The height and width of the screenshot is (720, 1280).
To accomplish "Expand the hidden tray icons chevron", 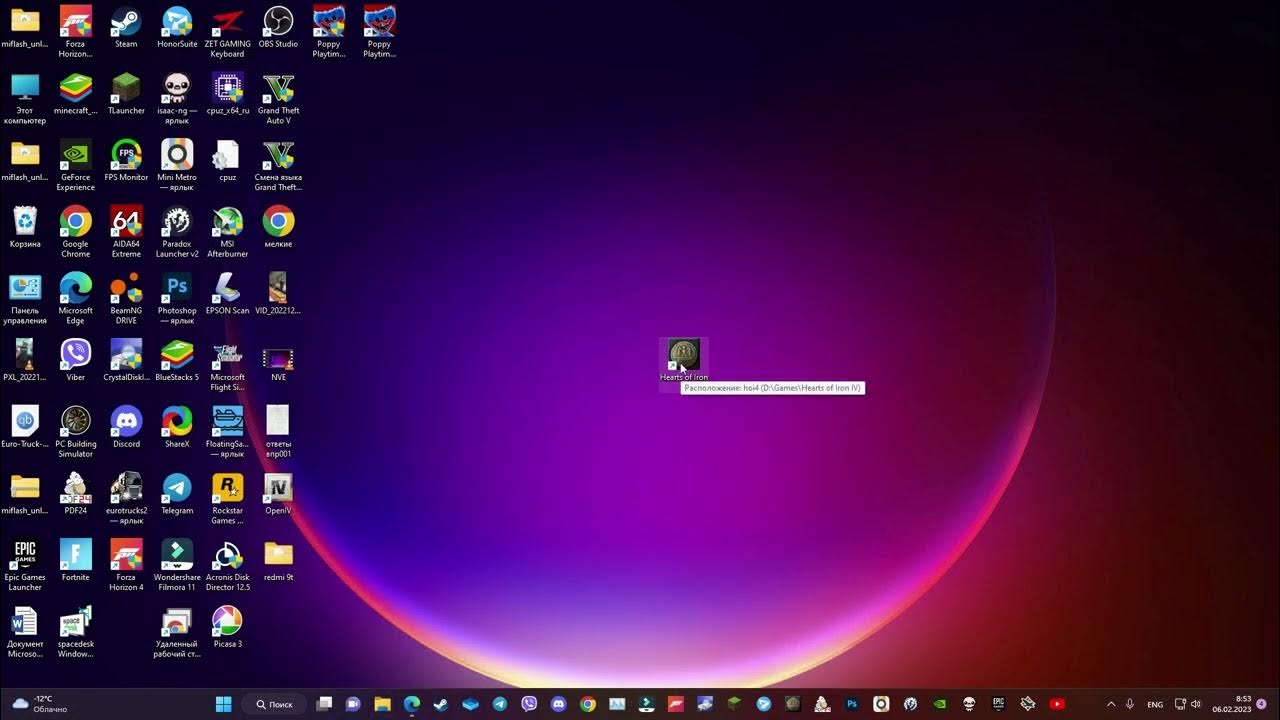I will coord(1110,704).
